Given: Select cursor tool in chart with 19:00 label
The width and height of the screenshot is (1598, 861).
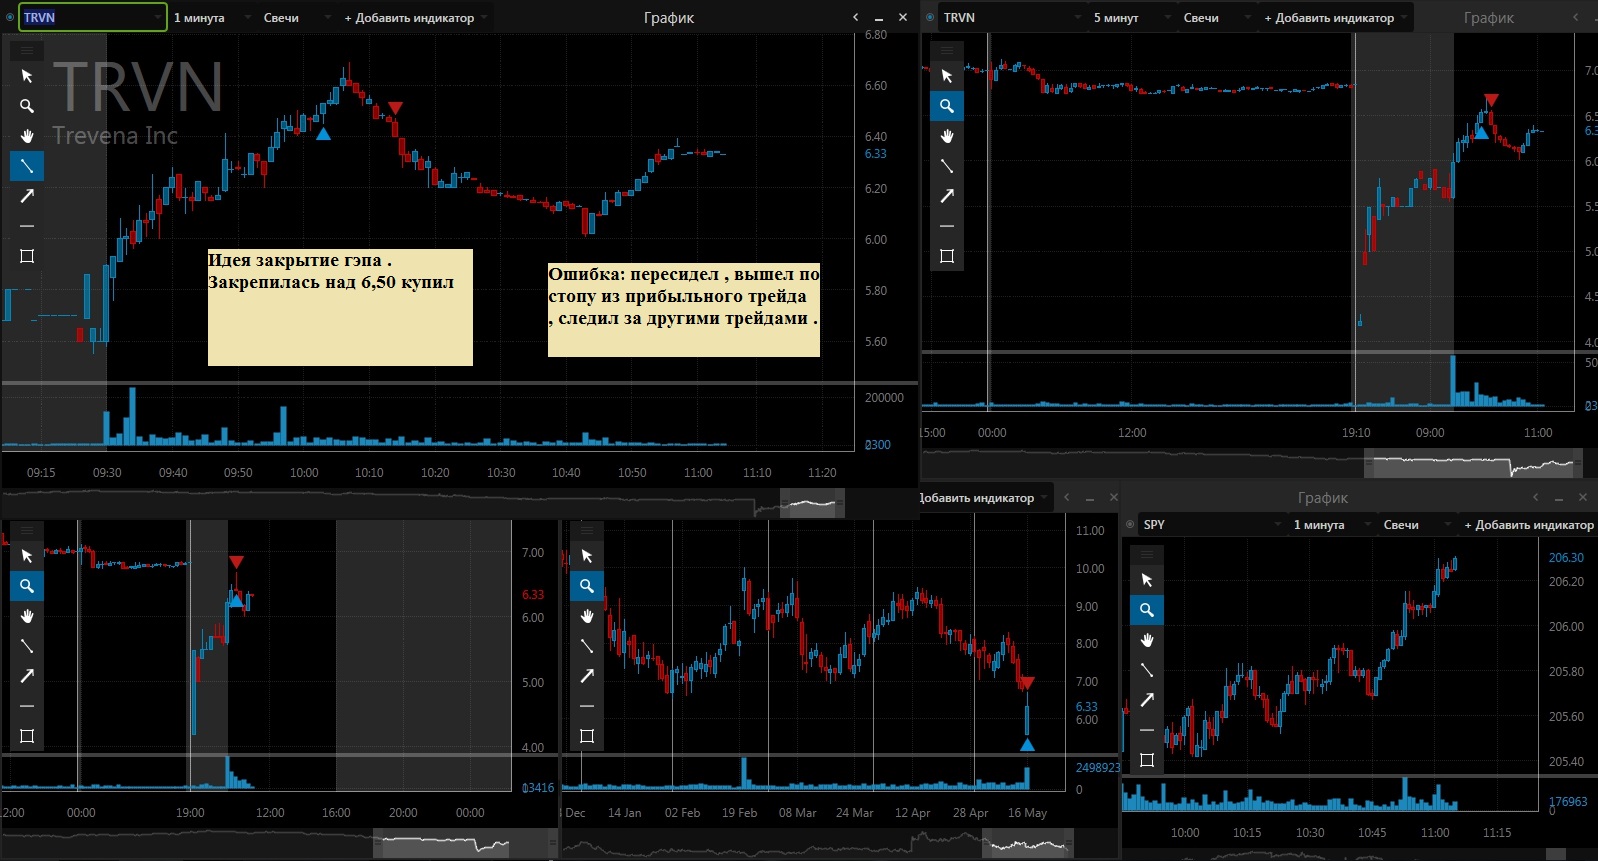Looking at the screenshot, I should pyautogui.click(x=27, y=556).
